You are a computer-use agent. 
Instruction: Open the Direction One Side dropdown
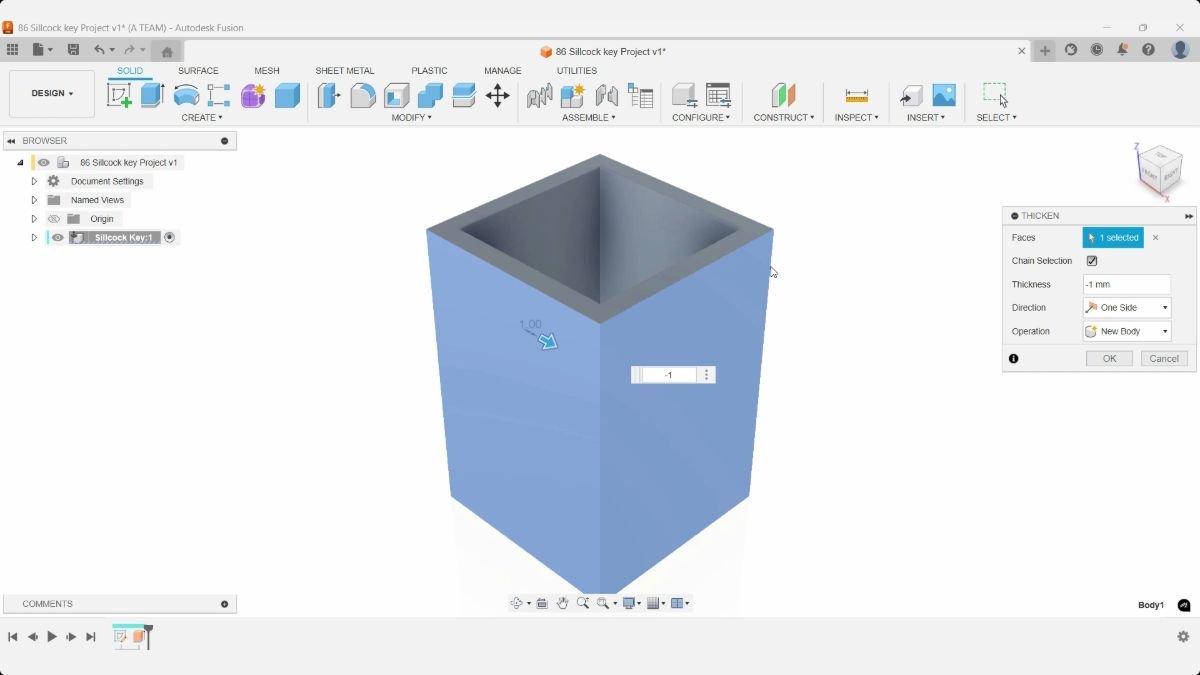pyautogui.click(x=1127, y=308)
